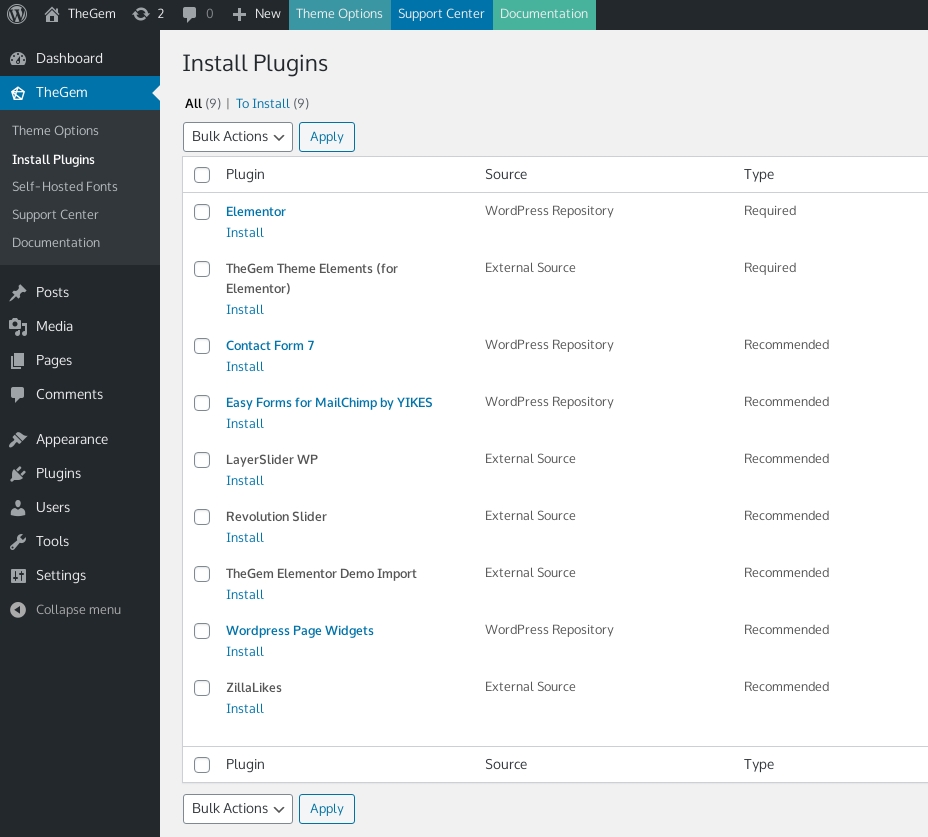Collapse the admin sidebar menu
The width and height of the screenshot is (928, 837).
[77, 609]
